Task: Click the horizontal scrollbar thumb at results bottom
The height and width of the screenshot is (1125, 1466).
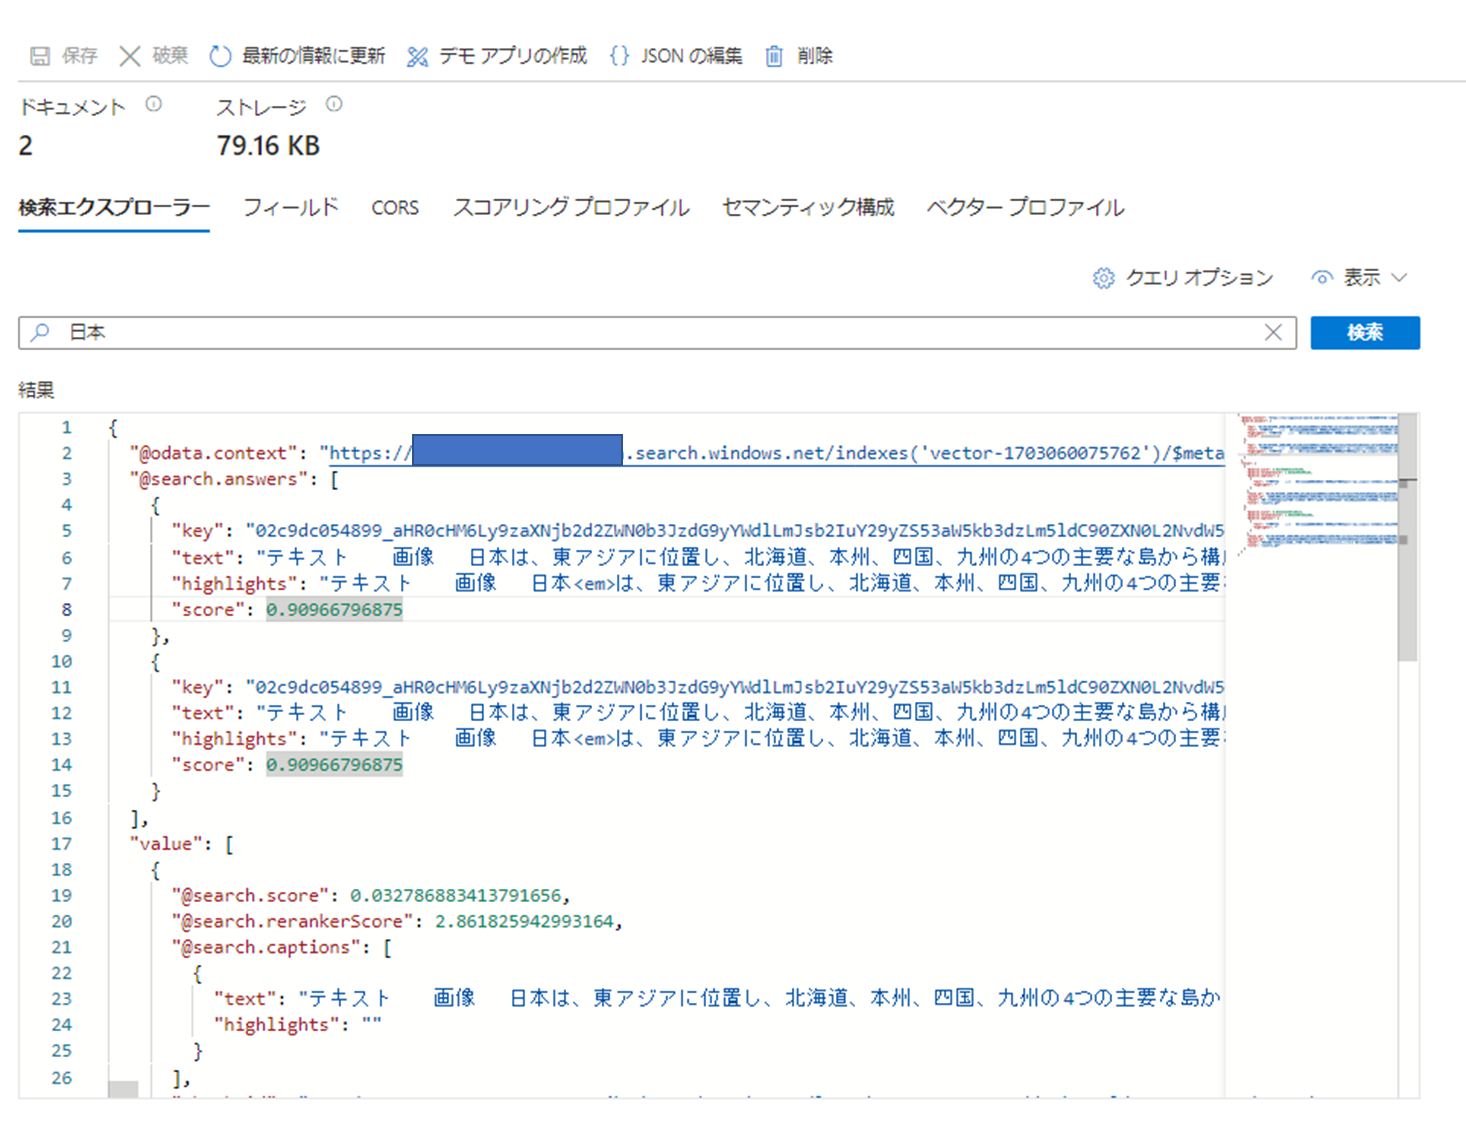Action: pos(123,1090)
